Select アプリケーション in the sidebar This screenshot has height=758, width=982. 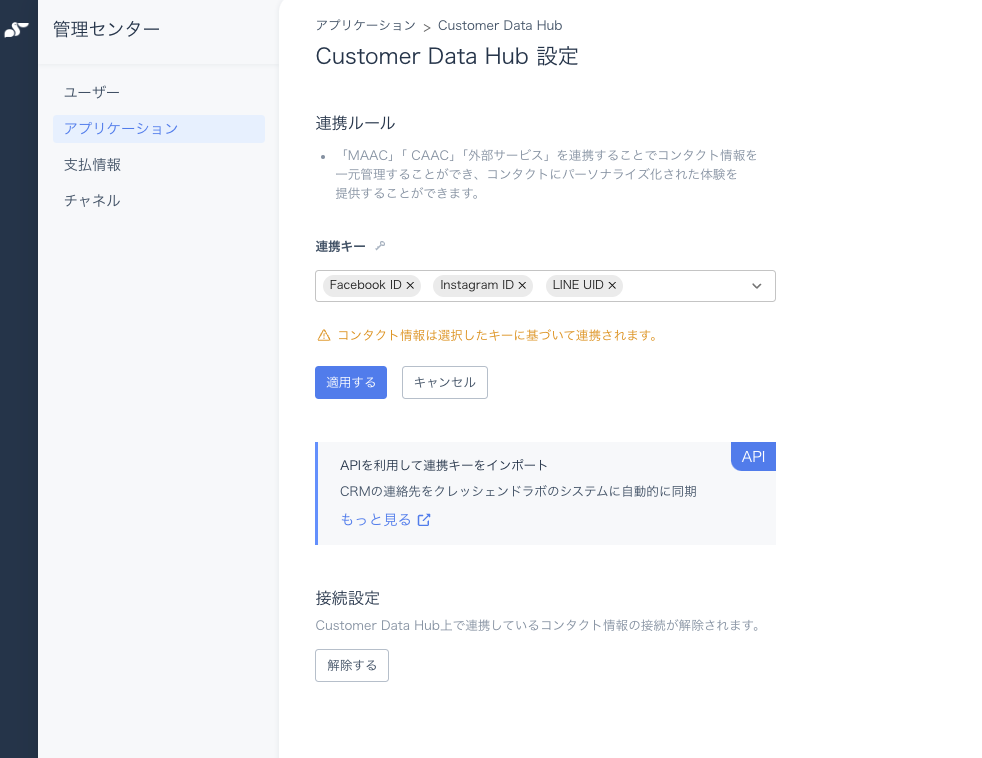(121, 129)
